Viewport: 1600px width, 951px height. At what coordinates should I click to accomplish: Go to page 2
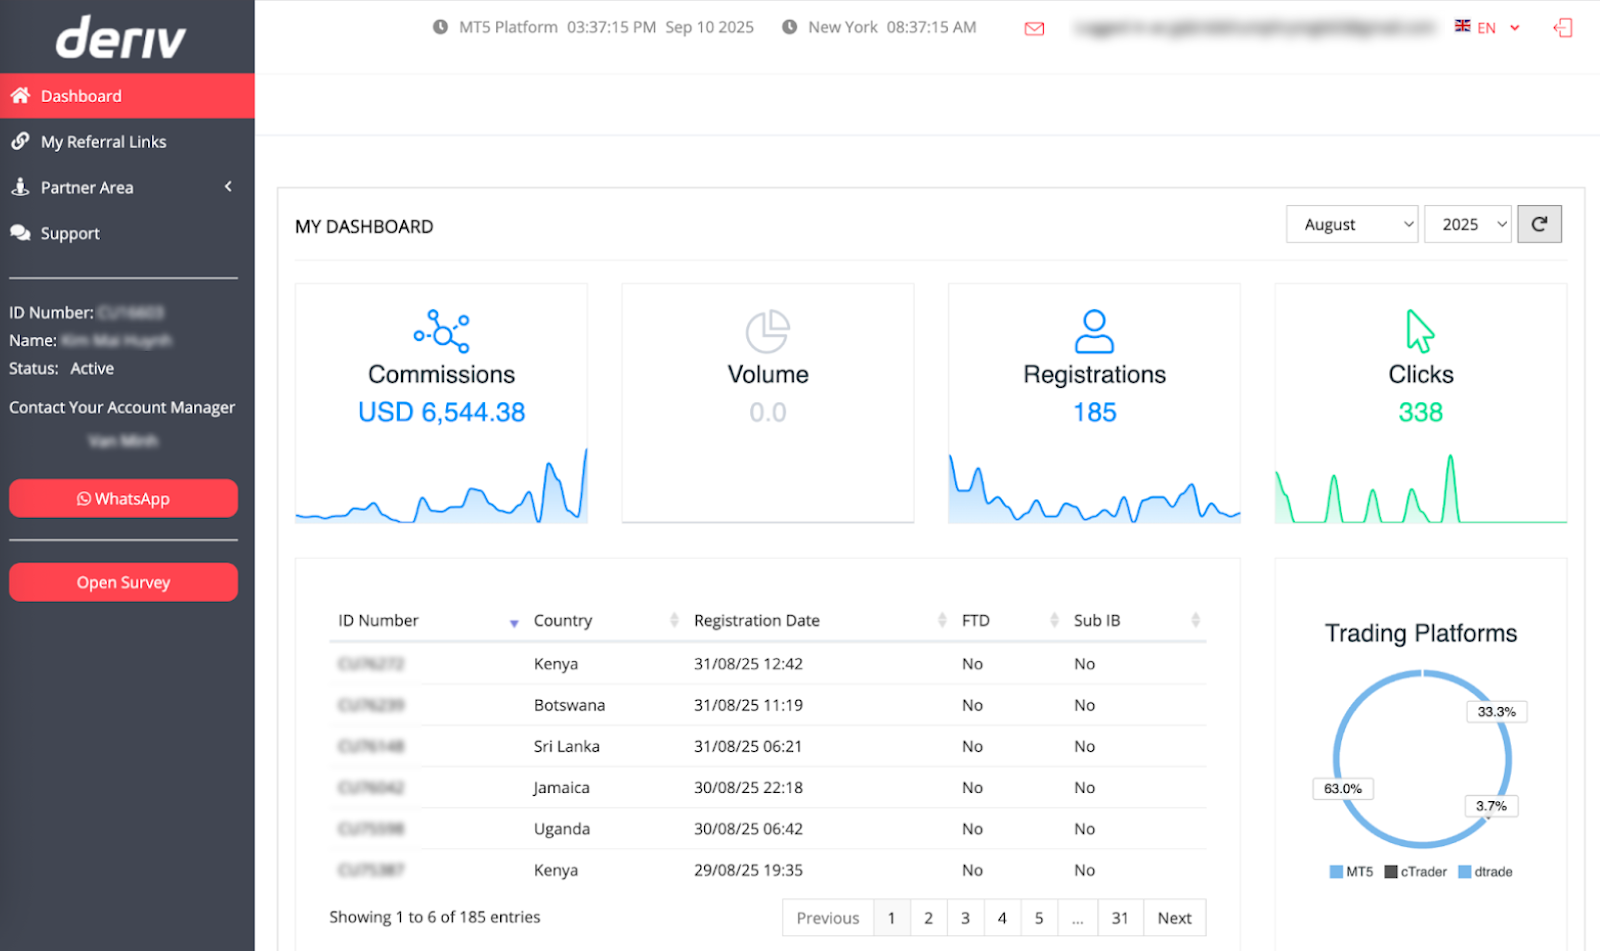928,918
